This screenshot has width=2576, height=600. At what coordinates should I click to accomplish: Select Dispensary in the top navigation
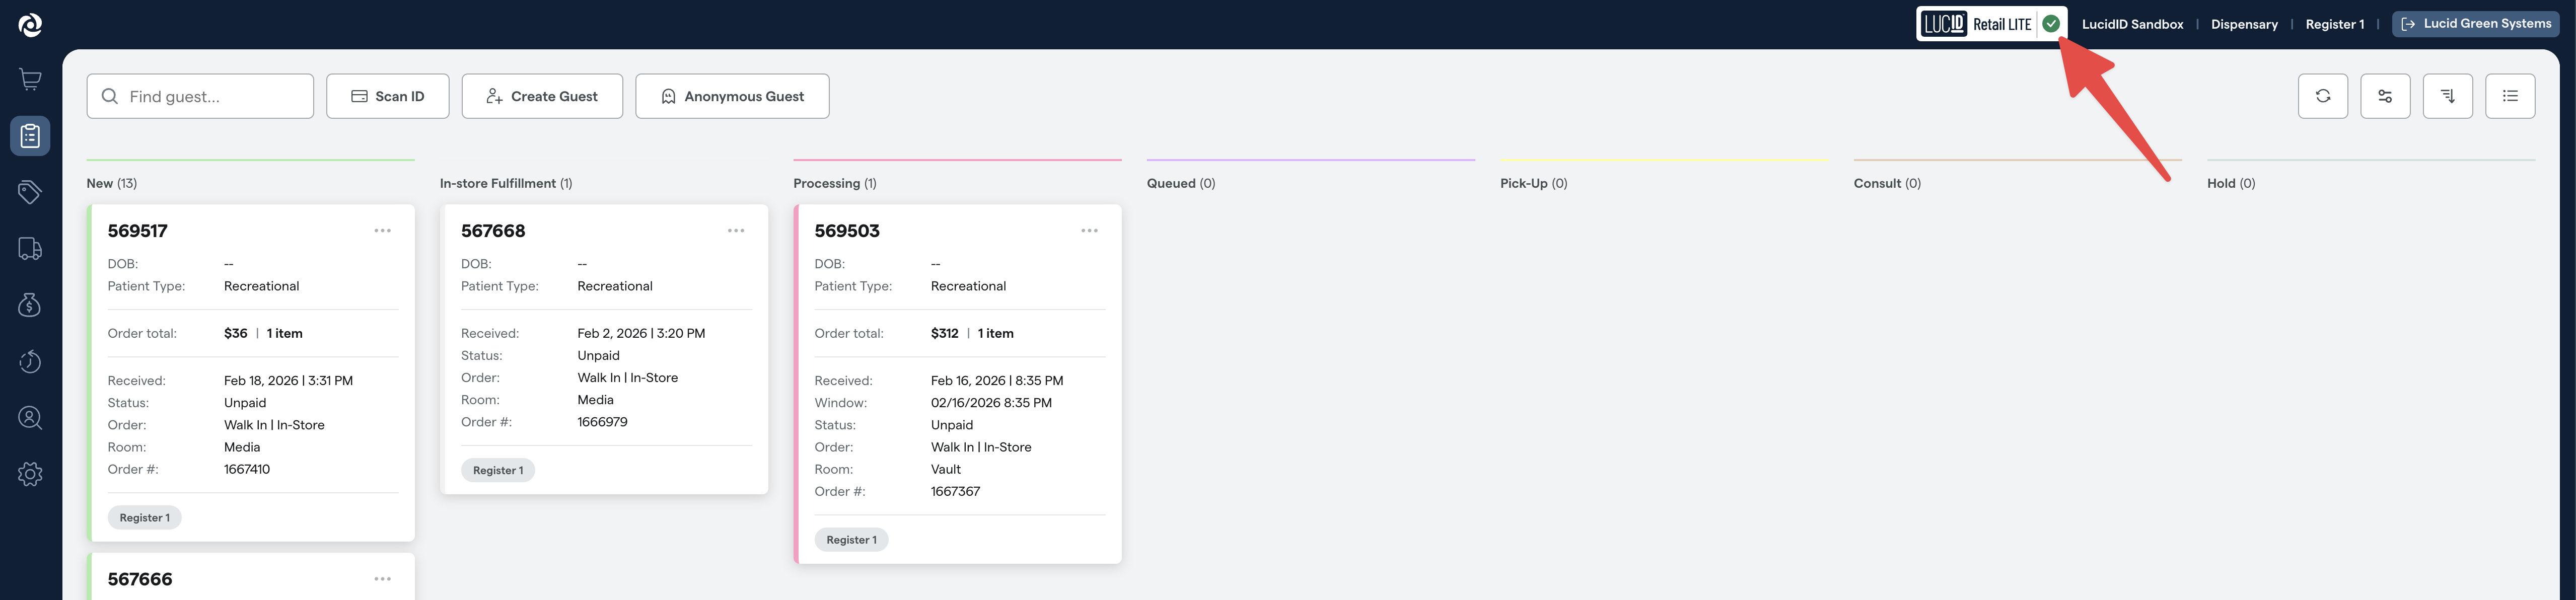2244,23
